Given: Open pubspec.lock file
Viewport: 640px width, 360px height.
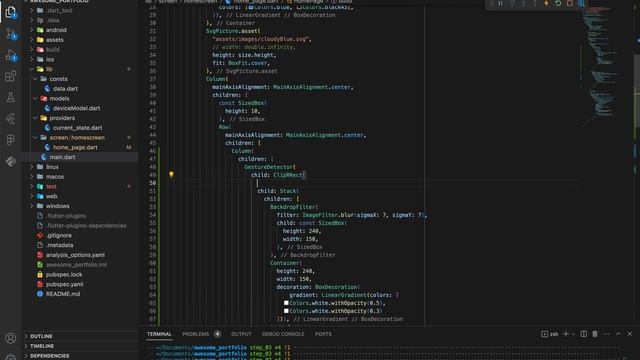Looking at the screenshot, I should (64, 275).
